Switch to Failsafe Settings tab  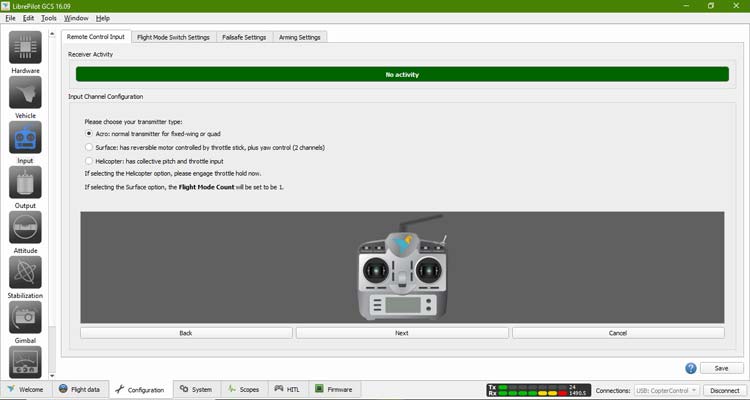[x=244, y=37]
